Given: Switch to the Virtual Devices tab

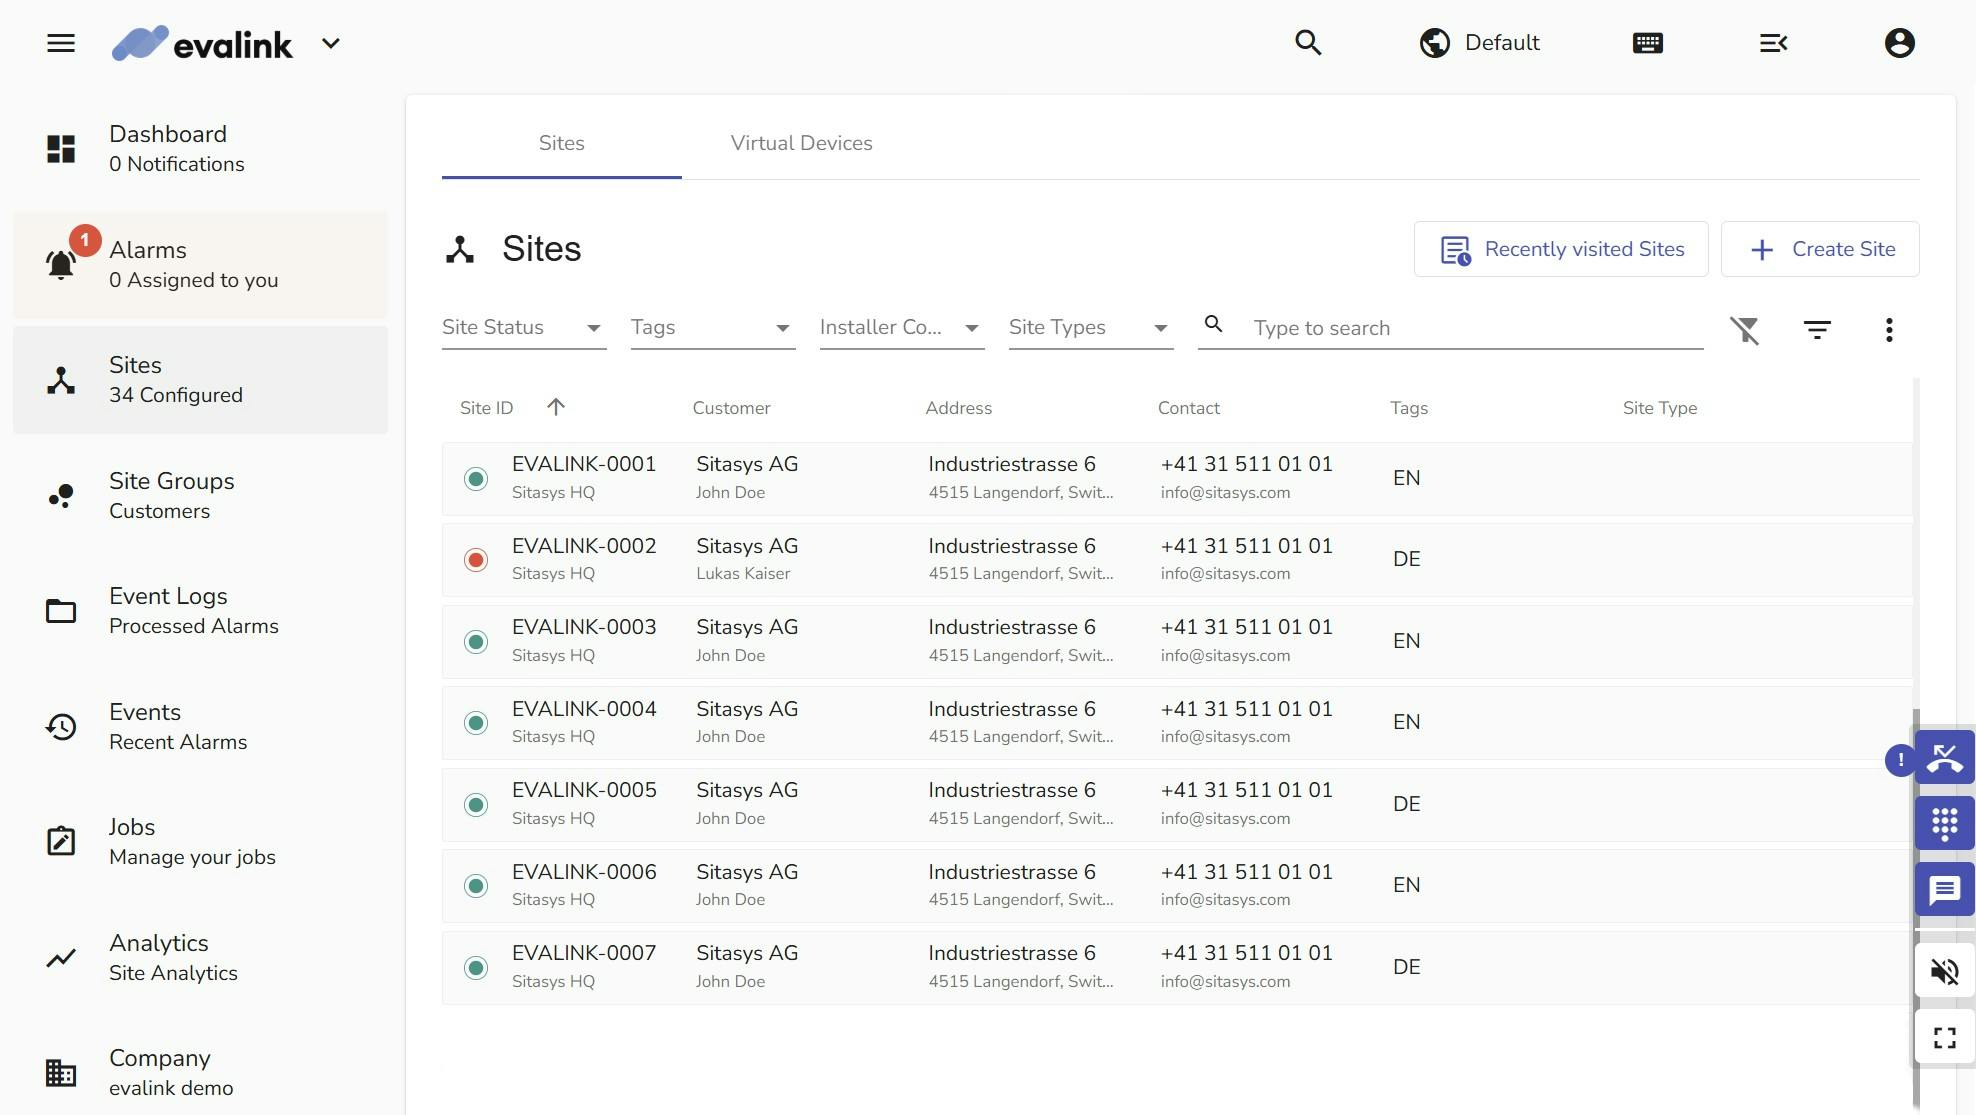Looking at the screenshot, I should click(x=801, y=143).
